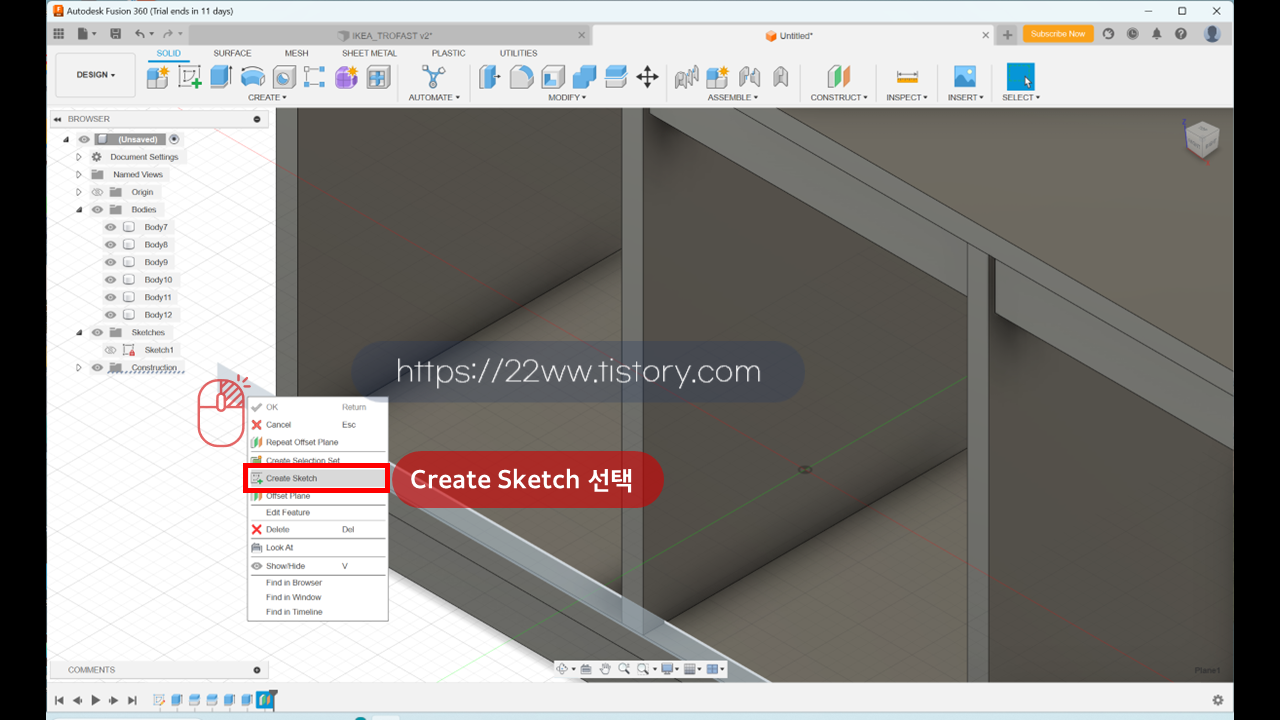The image size is (1280, 720).
Task: Select the Shell tool
Action: [552, 77]
